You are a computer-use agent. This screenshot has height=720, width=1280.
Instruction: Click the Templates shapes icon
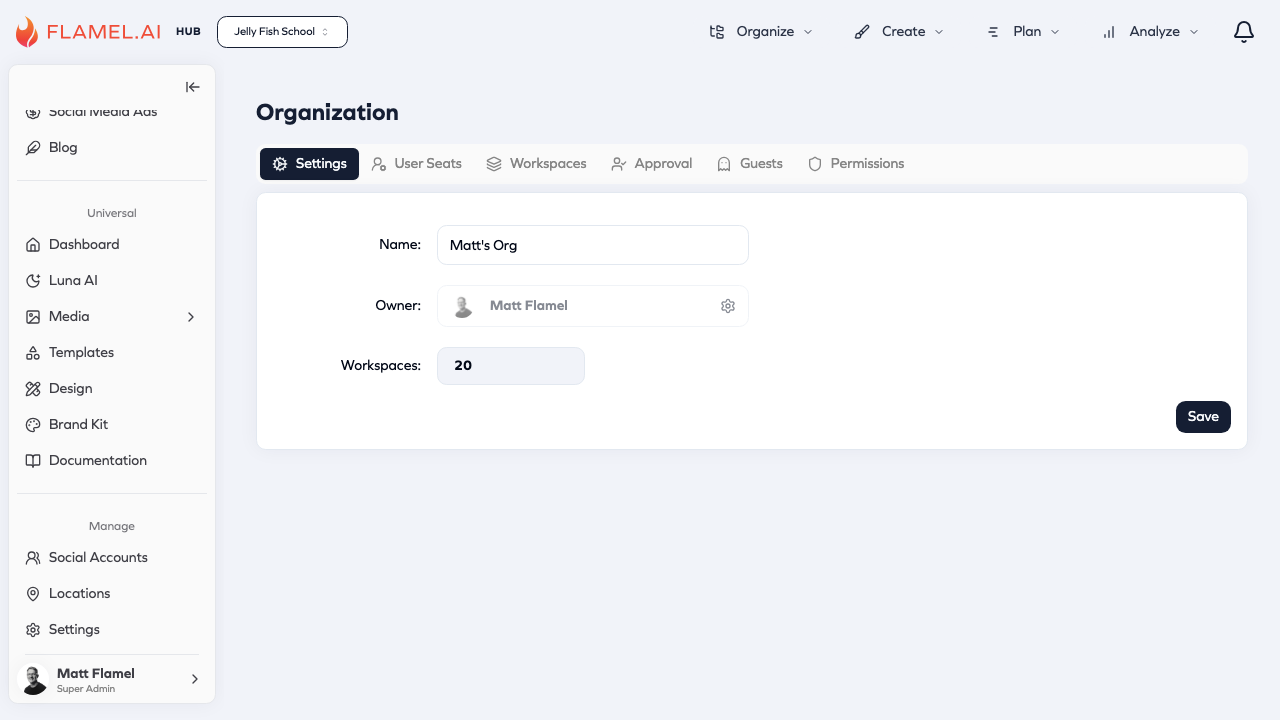33,352
